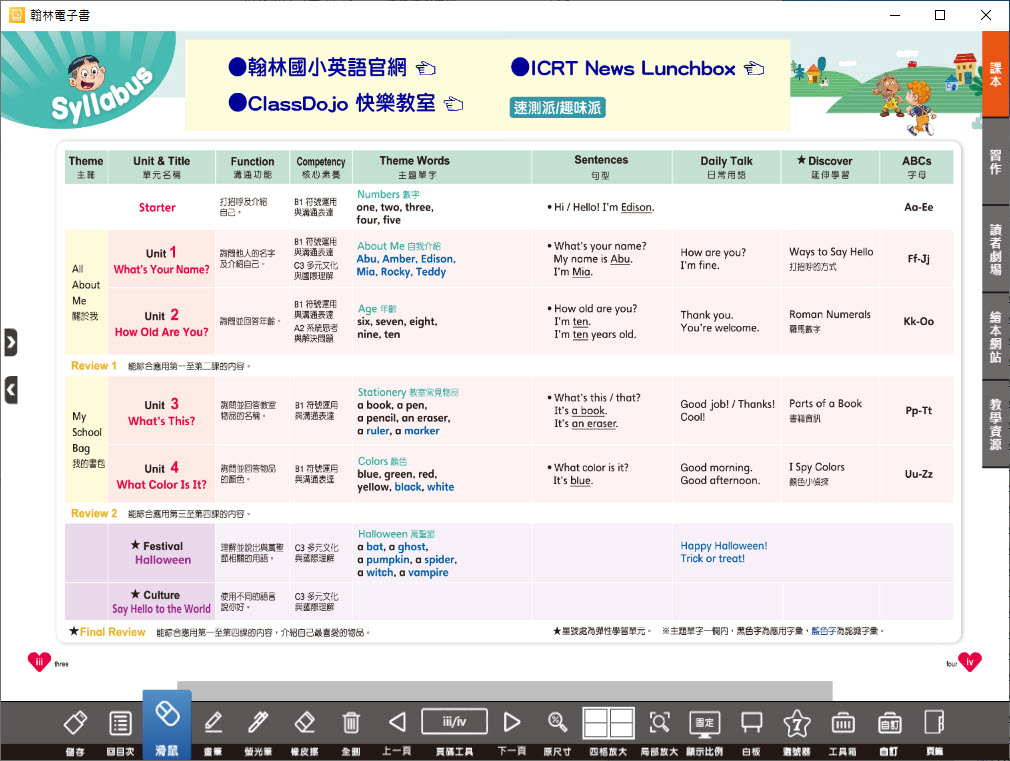Toggle the fixed display ratio (顯示比例)
Image resolution: width=1010 pixels, height=761 pixels.
(705, 724)
